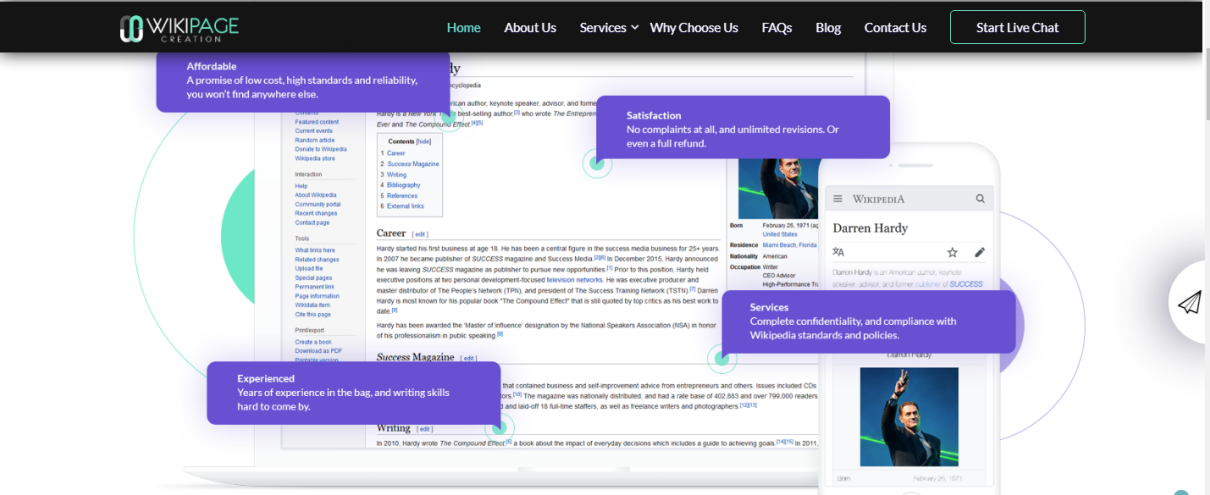This screenshot has width=1210, height=495.
Task: Click the Services feature card about confidentiality
Action: [x=869, y=321]
